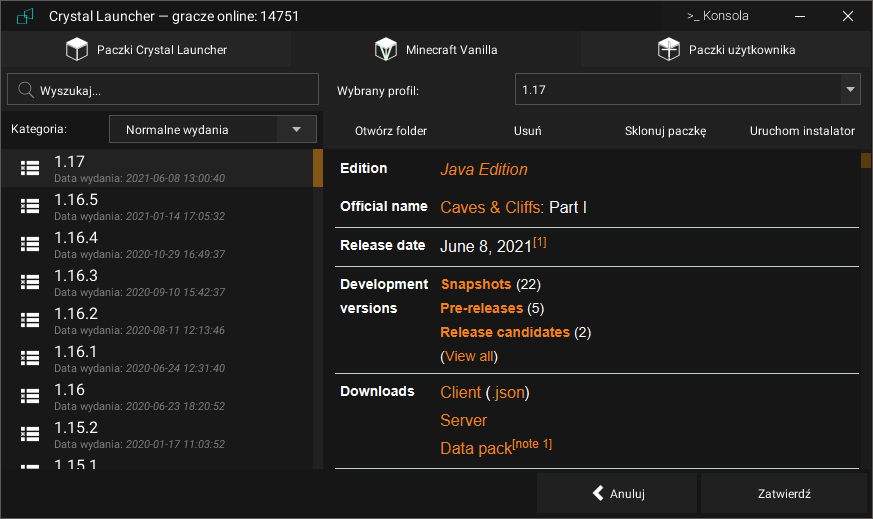Screen dimensions: 873x519
Task: Open the Paczki użytkownika tab
Action: tap(726, 50)
